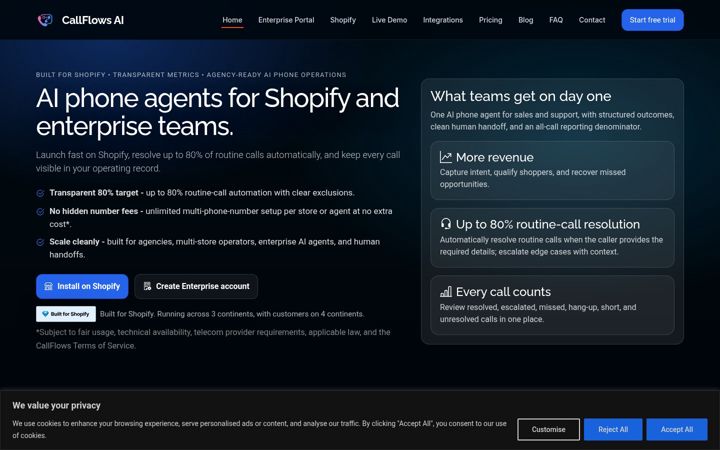Viewport: 720px width, 450px height.
Task: Click the Launch fast on Shopify paragraph
Action: point(218,162)
